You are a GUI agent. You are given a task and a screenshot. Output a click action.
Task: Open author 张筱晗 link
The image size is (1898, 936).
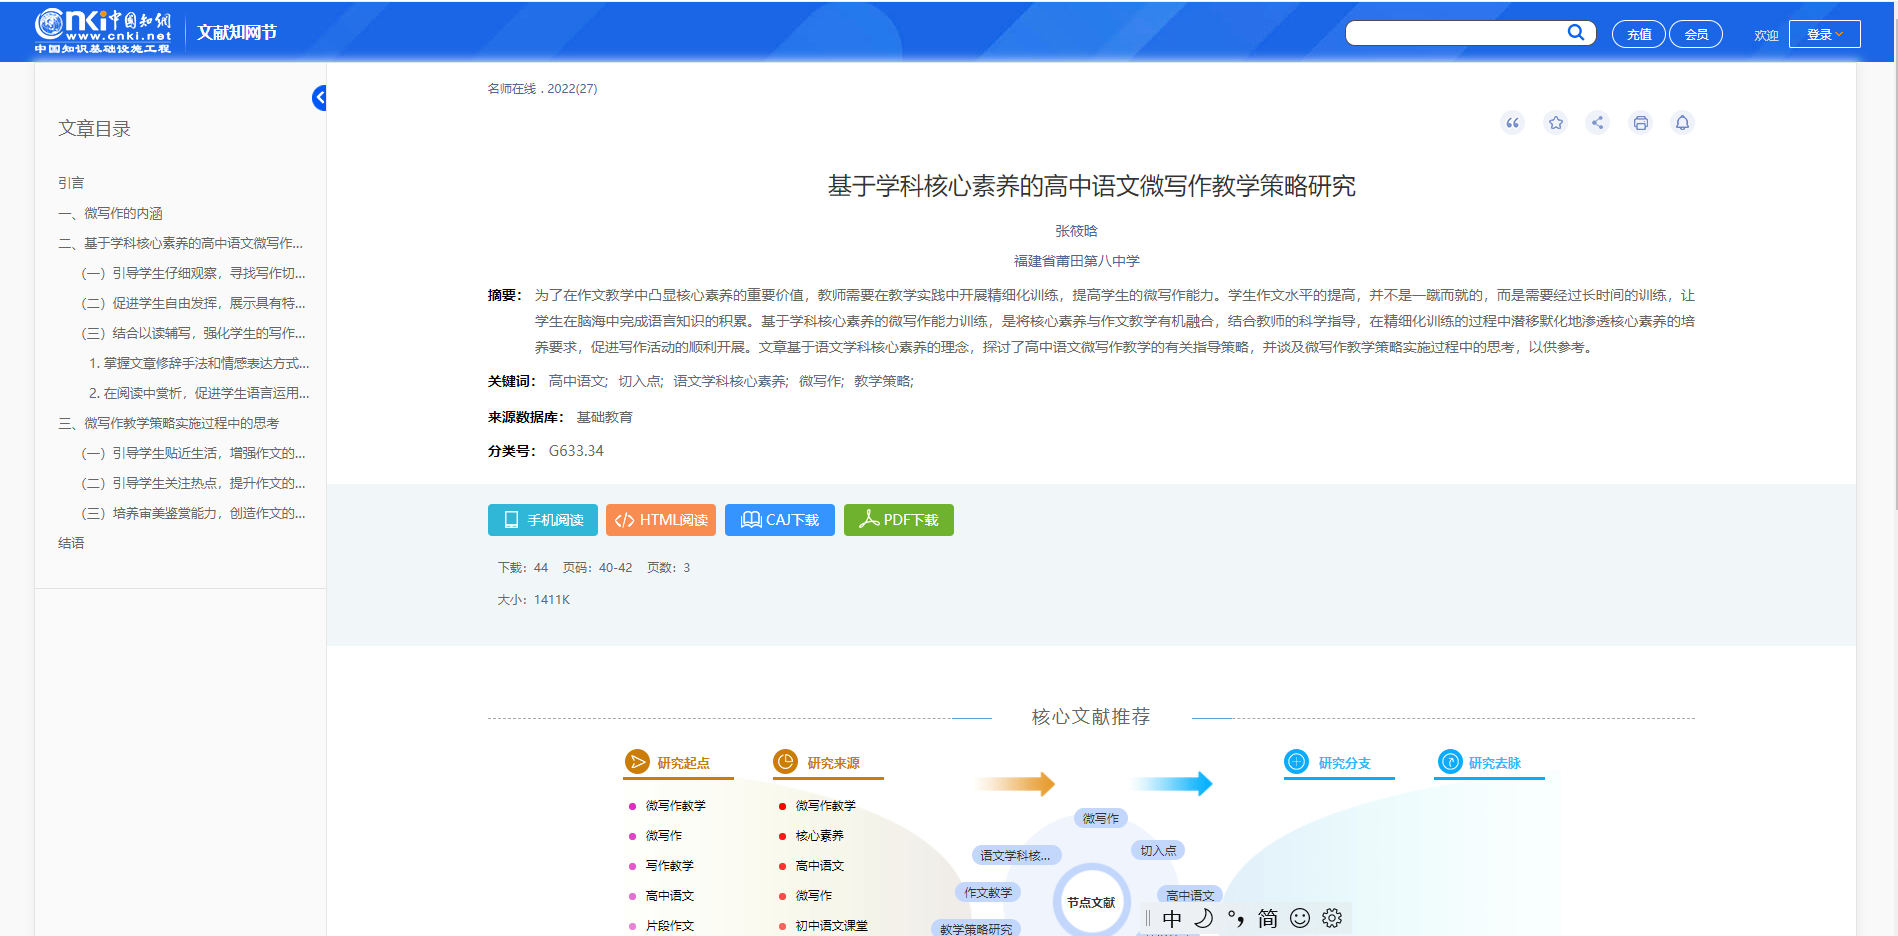pos(1076,231)
